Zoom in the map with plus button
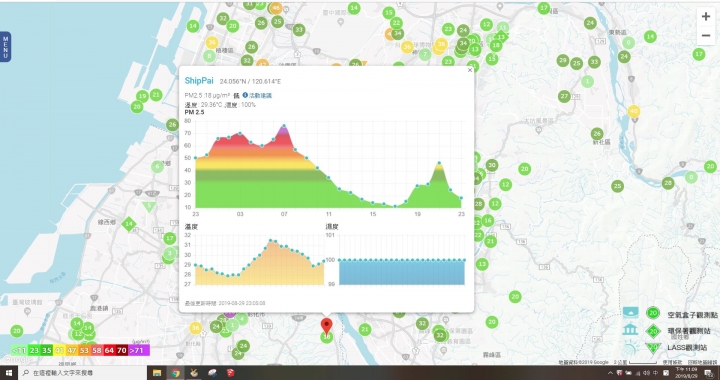The height and width of the screenshot is (380, 720). 706,17
